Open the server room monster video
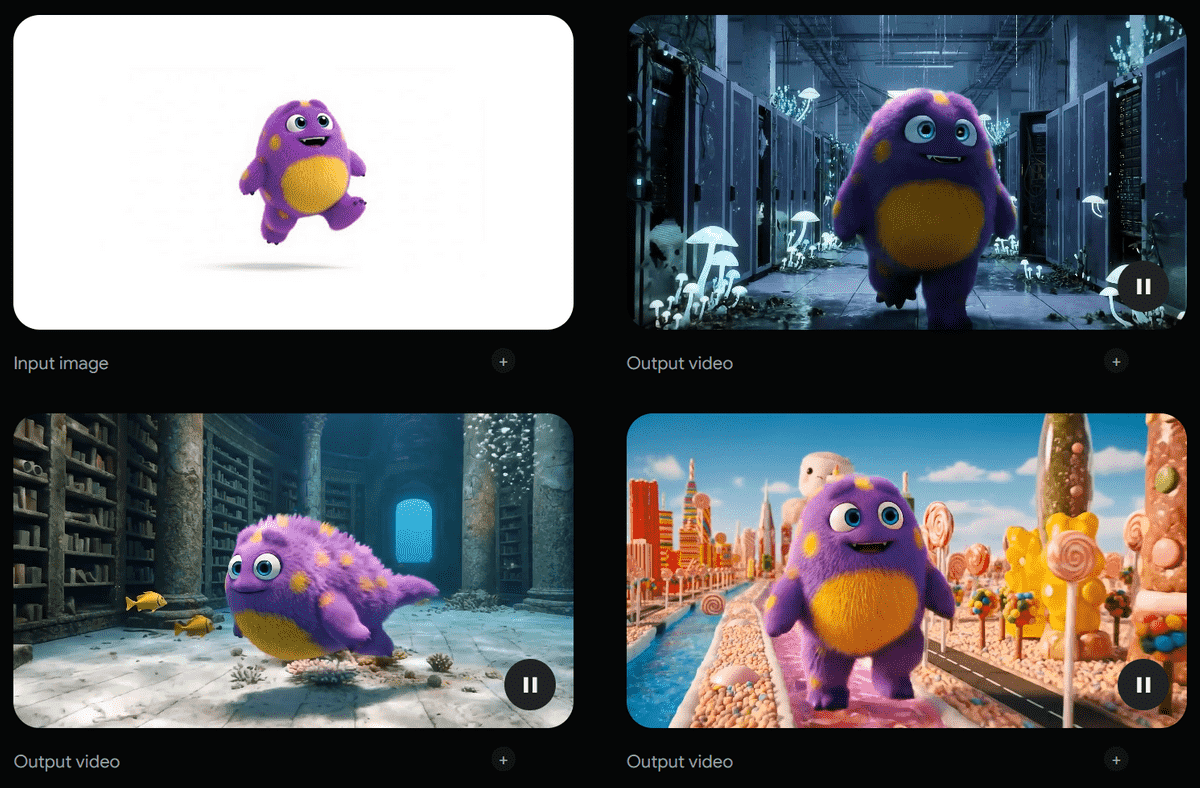This screenshot has height=788, width=1200. 906,172
